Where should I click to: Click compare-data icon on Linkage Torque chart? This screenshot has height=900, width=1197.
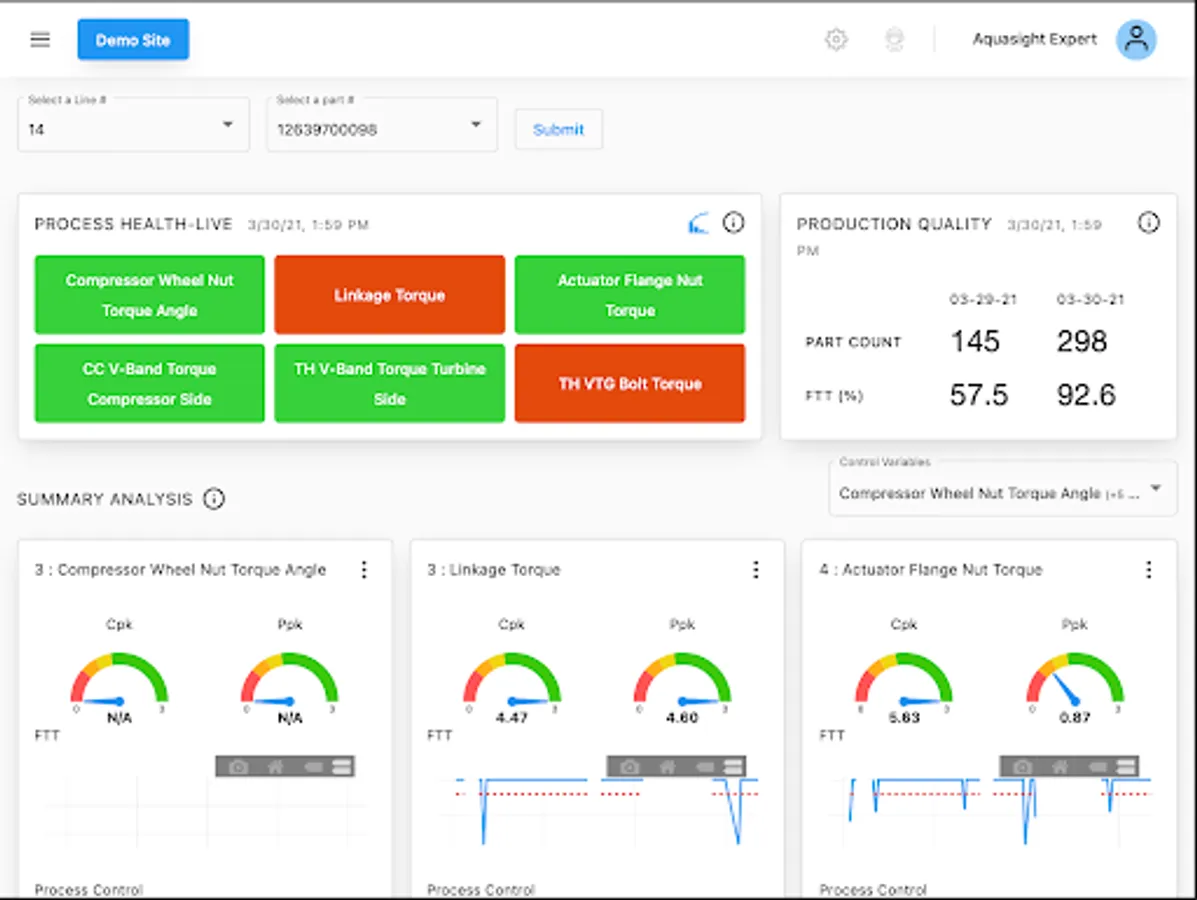coord(734,766)
